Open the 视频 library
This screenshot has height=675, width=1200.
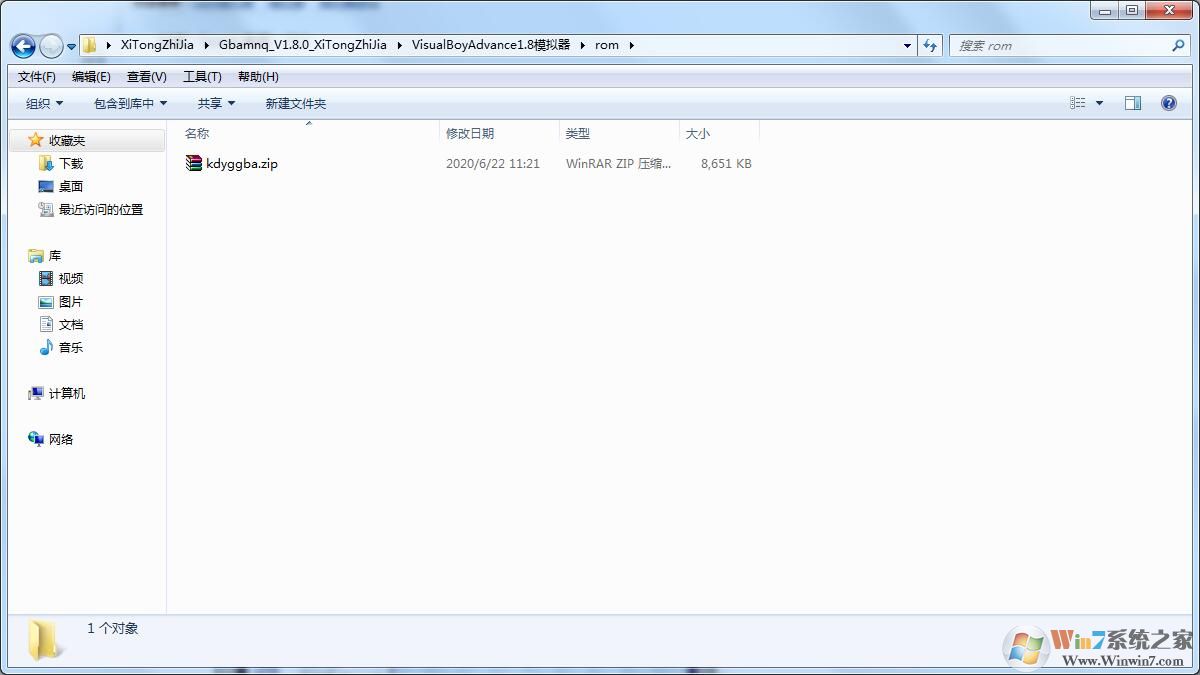coord(71,279)
